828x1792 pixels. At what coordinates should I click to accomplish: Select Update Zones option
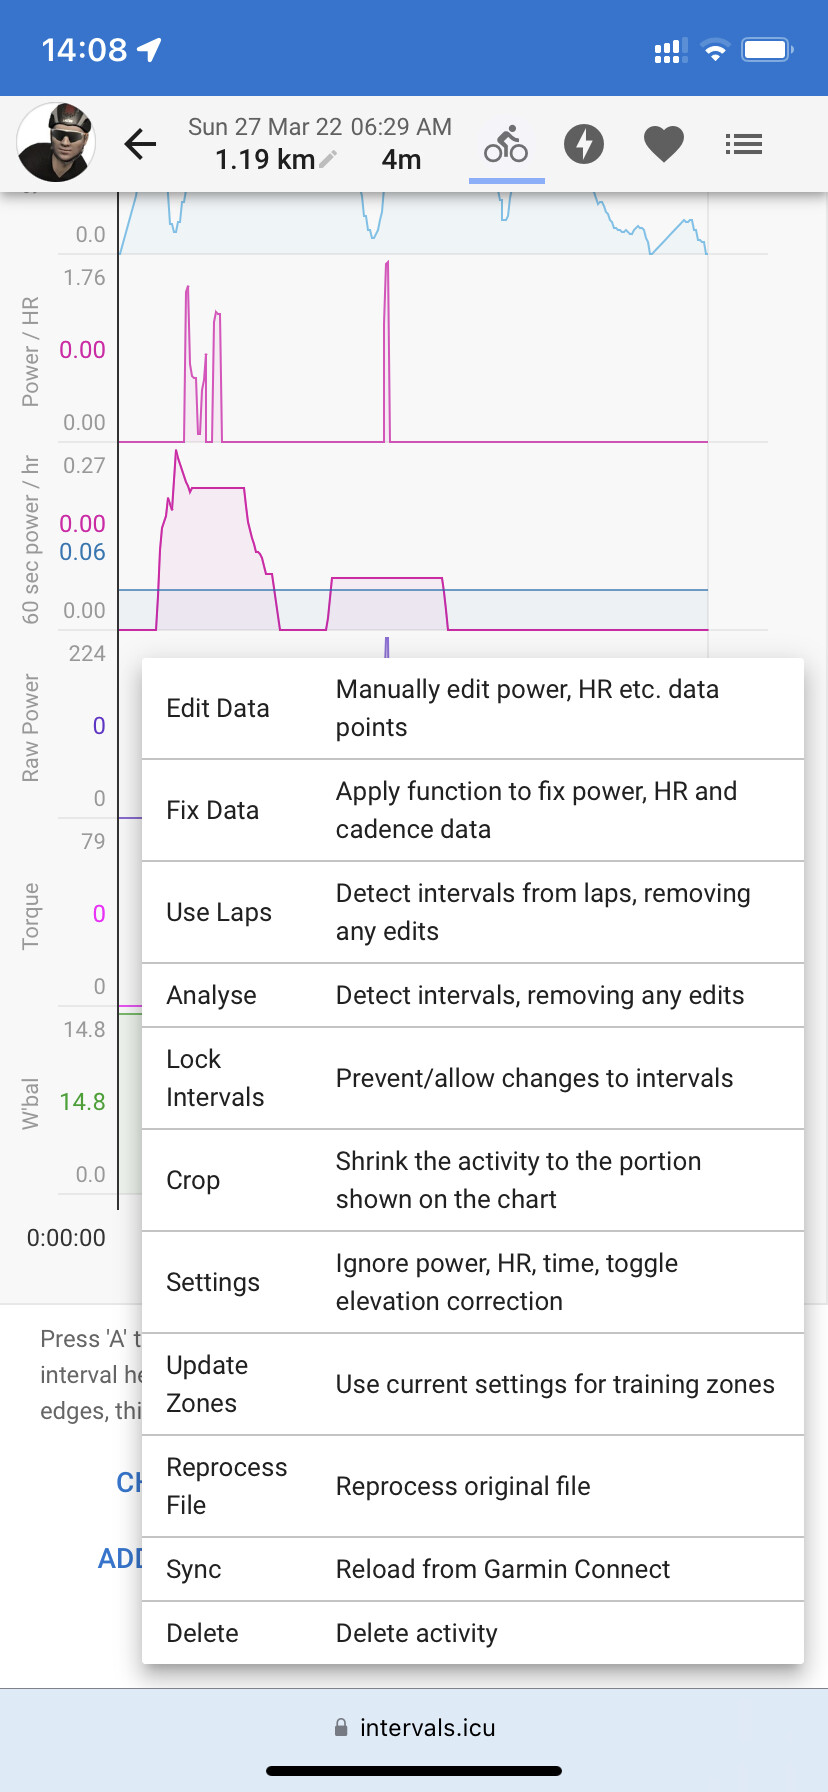(473, 1384)
